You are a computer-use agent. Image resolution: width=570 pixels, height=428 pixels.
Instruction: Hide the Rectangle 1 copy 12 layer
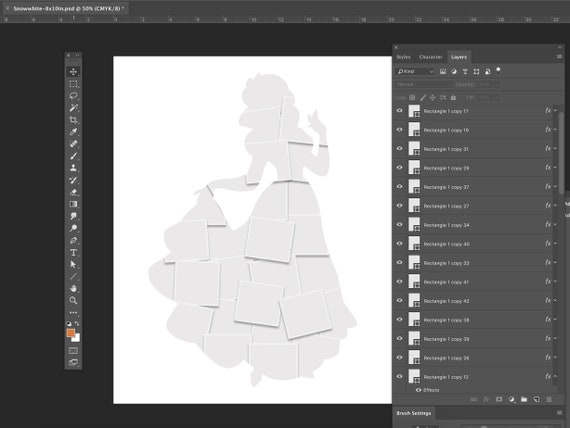(x=400, y=377)
